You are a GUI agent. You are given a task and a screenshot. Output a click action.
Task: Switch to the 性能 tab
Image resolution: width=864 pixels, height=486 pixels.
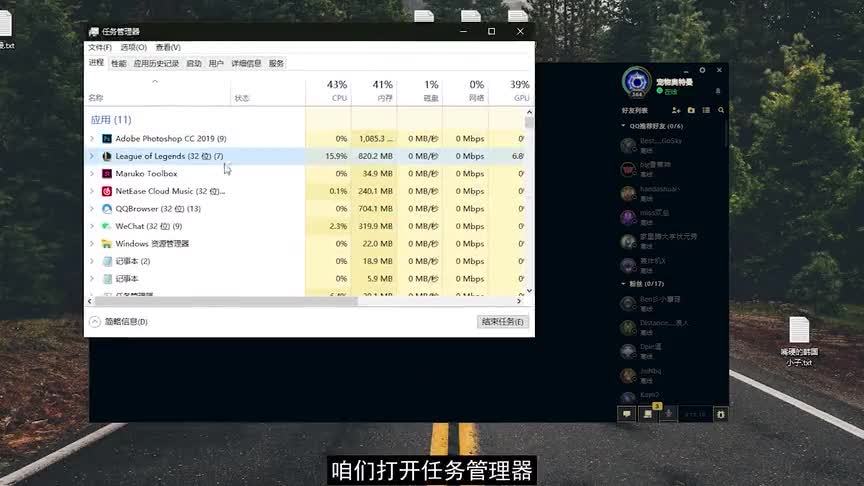(x=119, y=63)
